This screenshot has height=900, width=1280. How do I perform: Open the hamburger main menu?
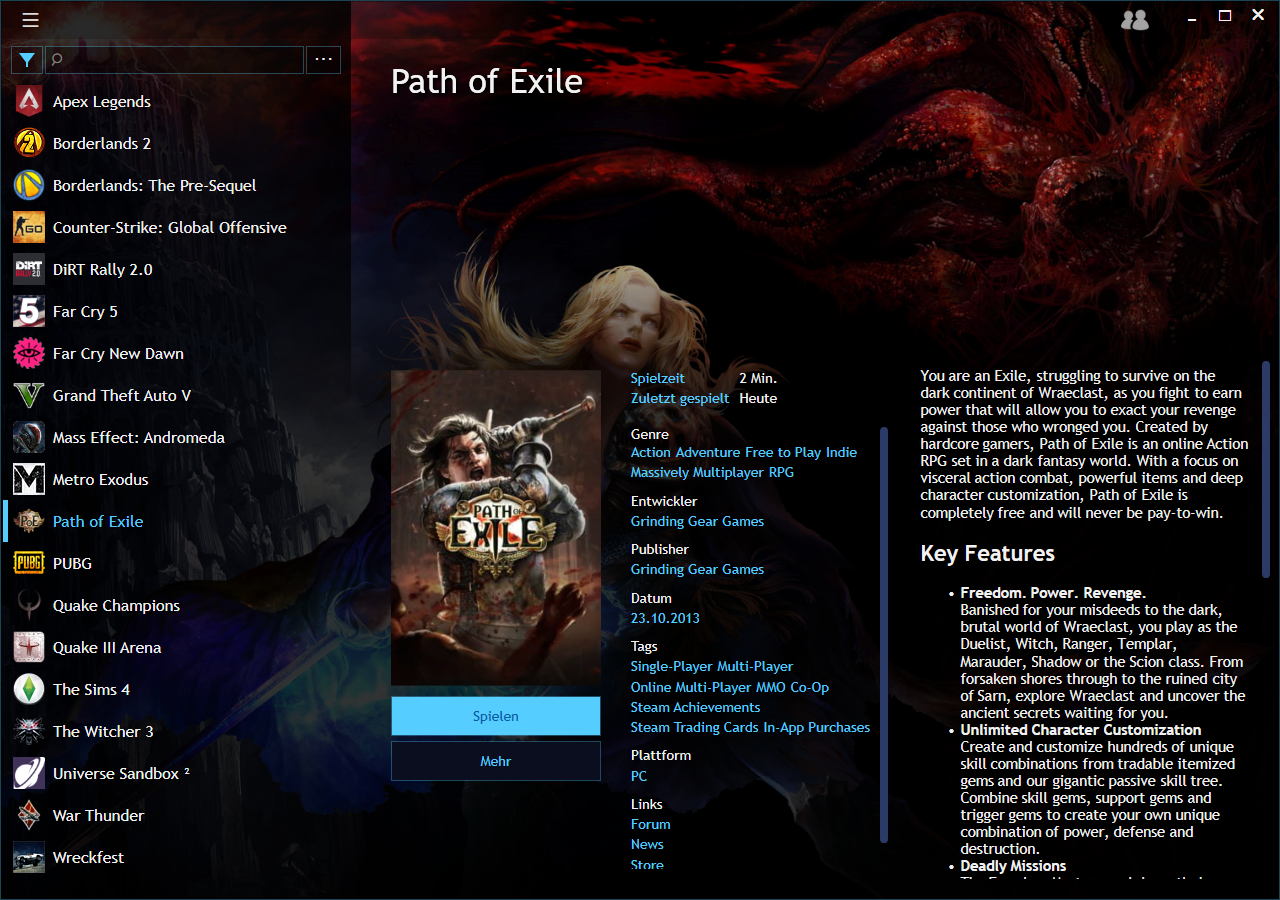pos(30,20)
